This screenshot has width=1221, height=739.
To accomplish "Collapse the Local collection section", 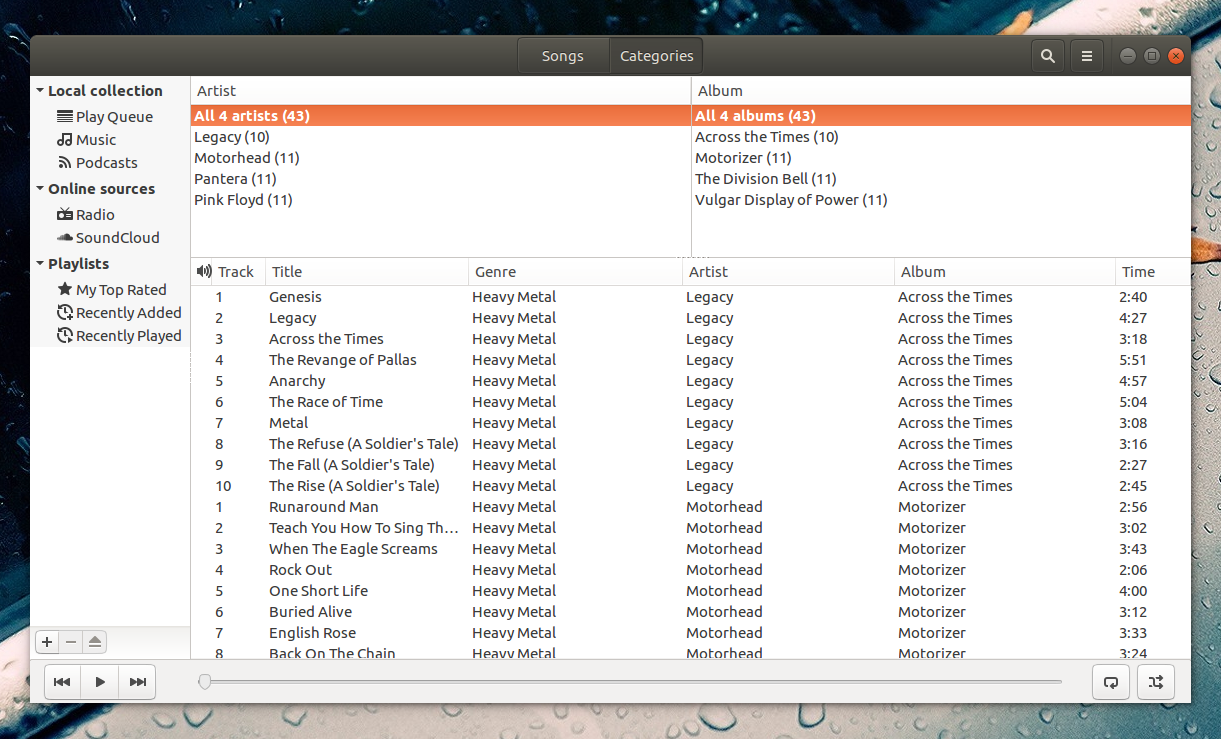I will [40, 91].
